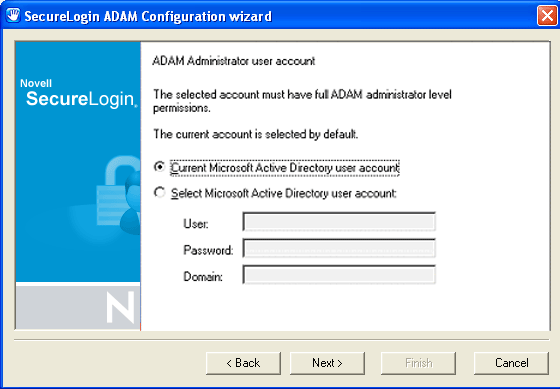The height and width of the screenshot is (389, 560).
Task: Click the ADAM Administrator user account heading
Action: pos(234,61)
